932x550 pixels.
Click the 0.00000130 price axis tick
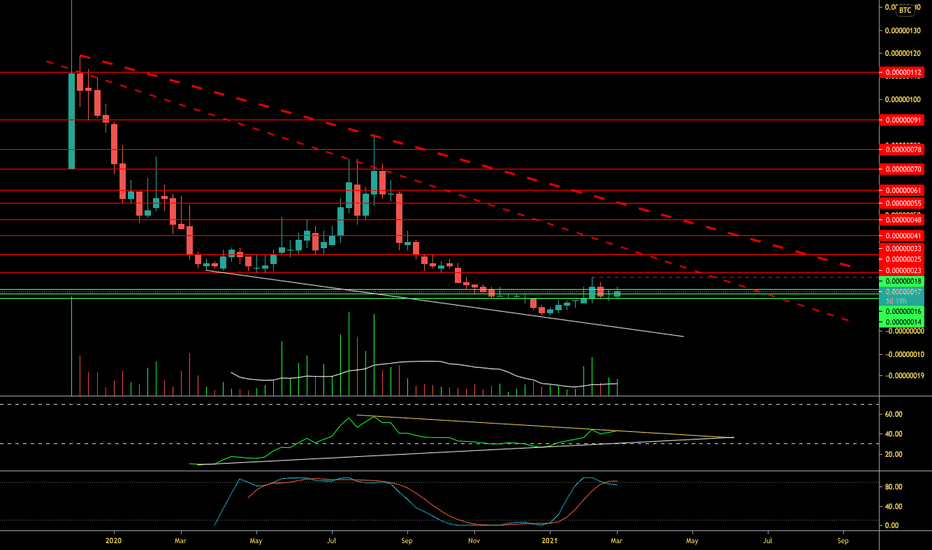pos(902,31)
